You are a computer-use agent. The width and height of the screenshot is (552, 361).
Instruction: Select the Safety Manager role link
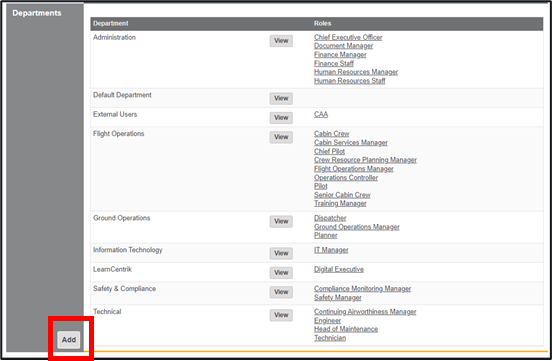[x=338, y=298]
